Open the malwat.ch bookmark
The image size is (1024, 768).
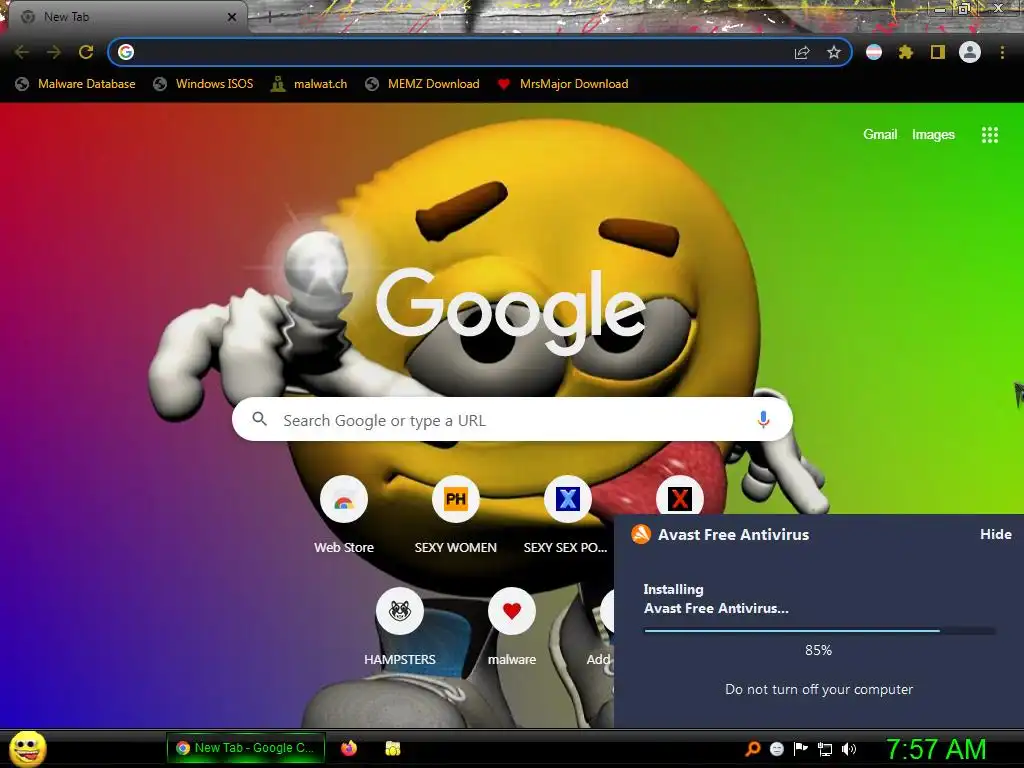click(x=309, y=84)
